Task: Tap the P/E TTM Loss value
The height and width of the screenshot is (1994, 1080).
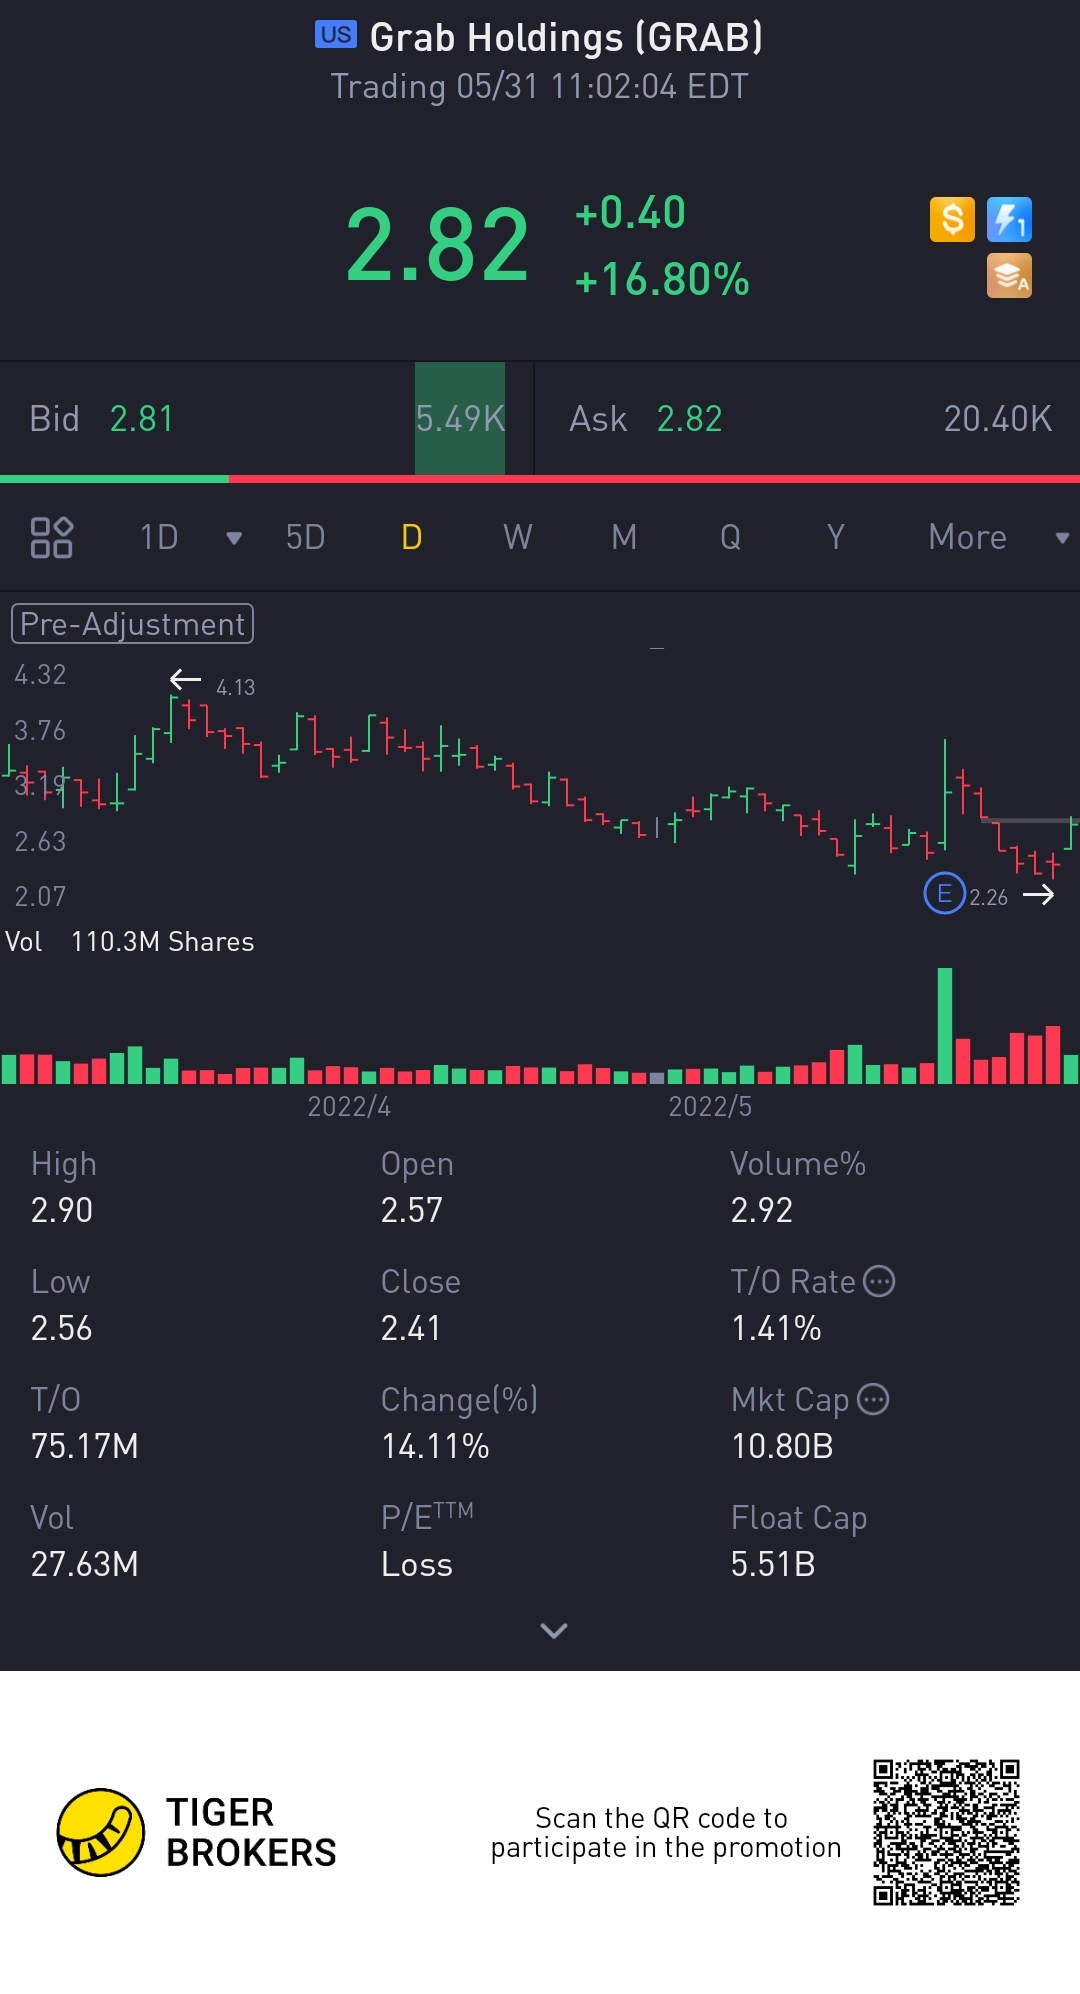Action: point(417,1564)
